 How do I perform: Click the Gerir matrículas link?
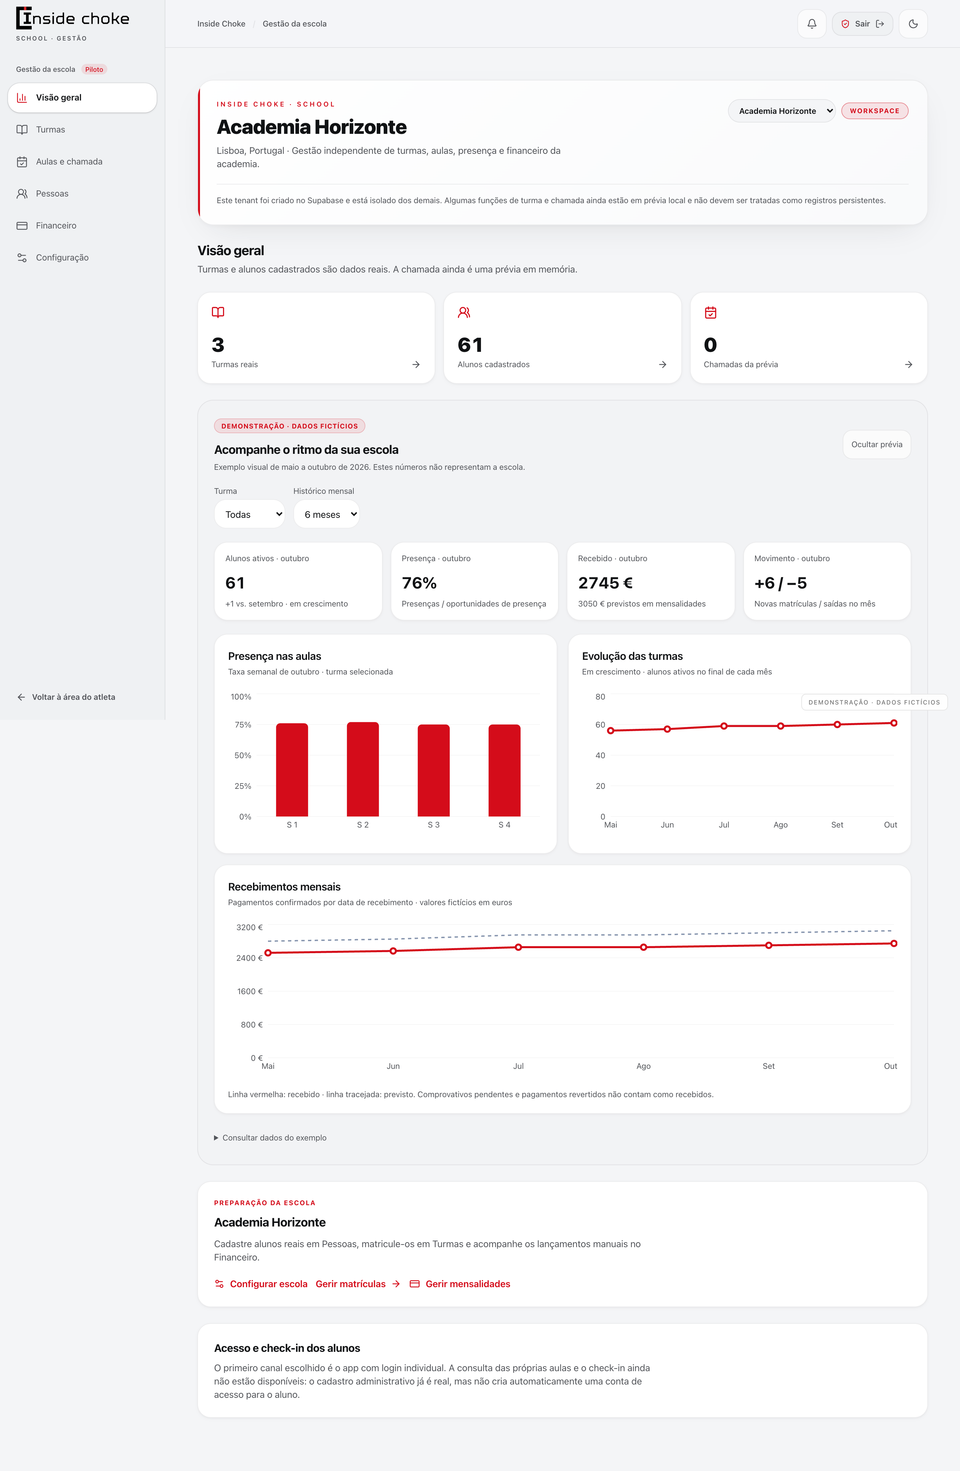[x=358, y=1284]
